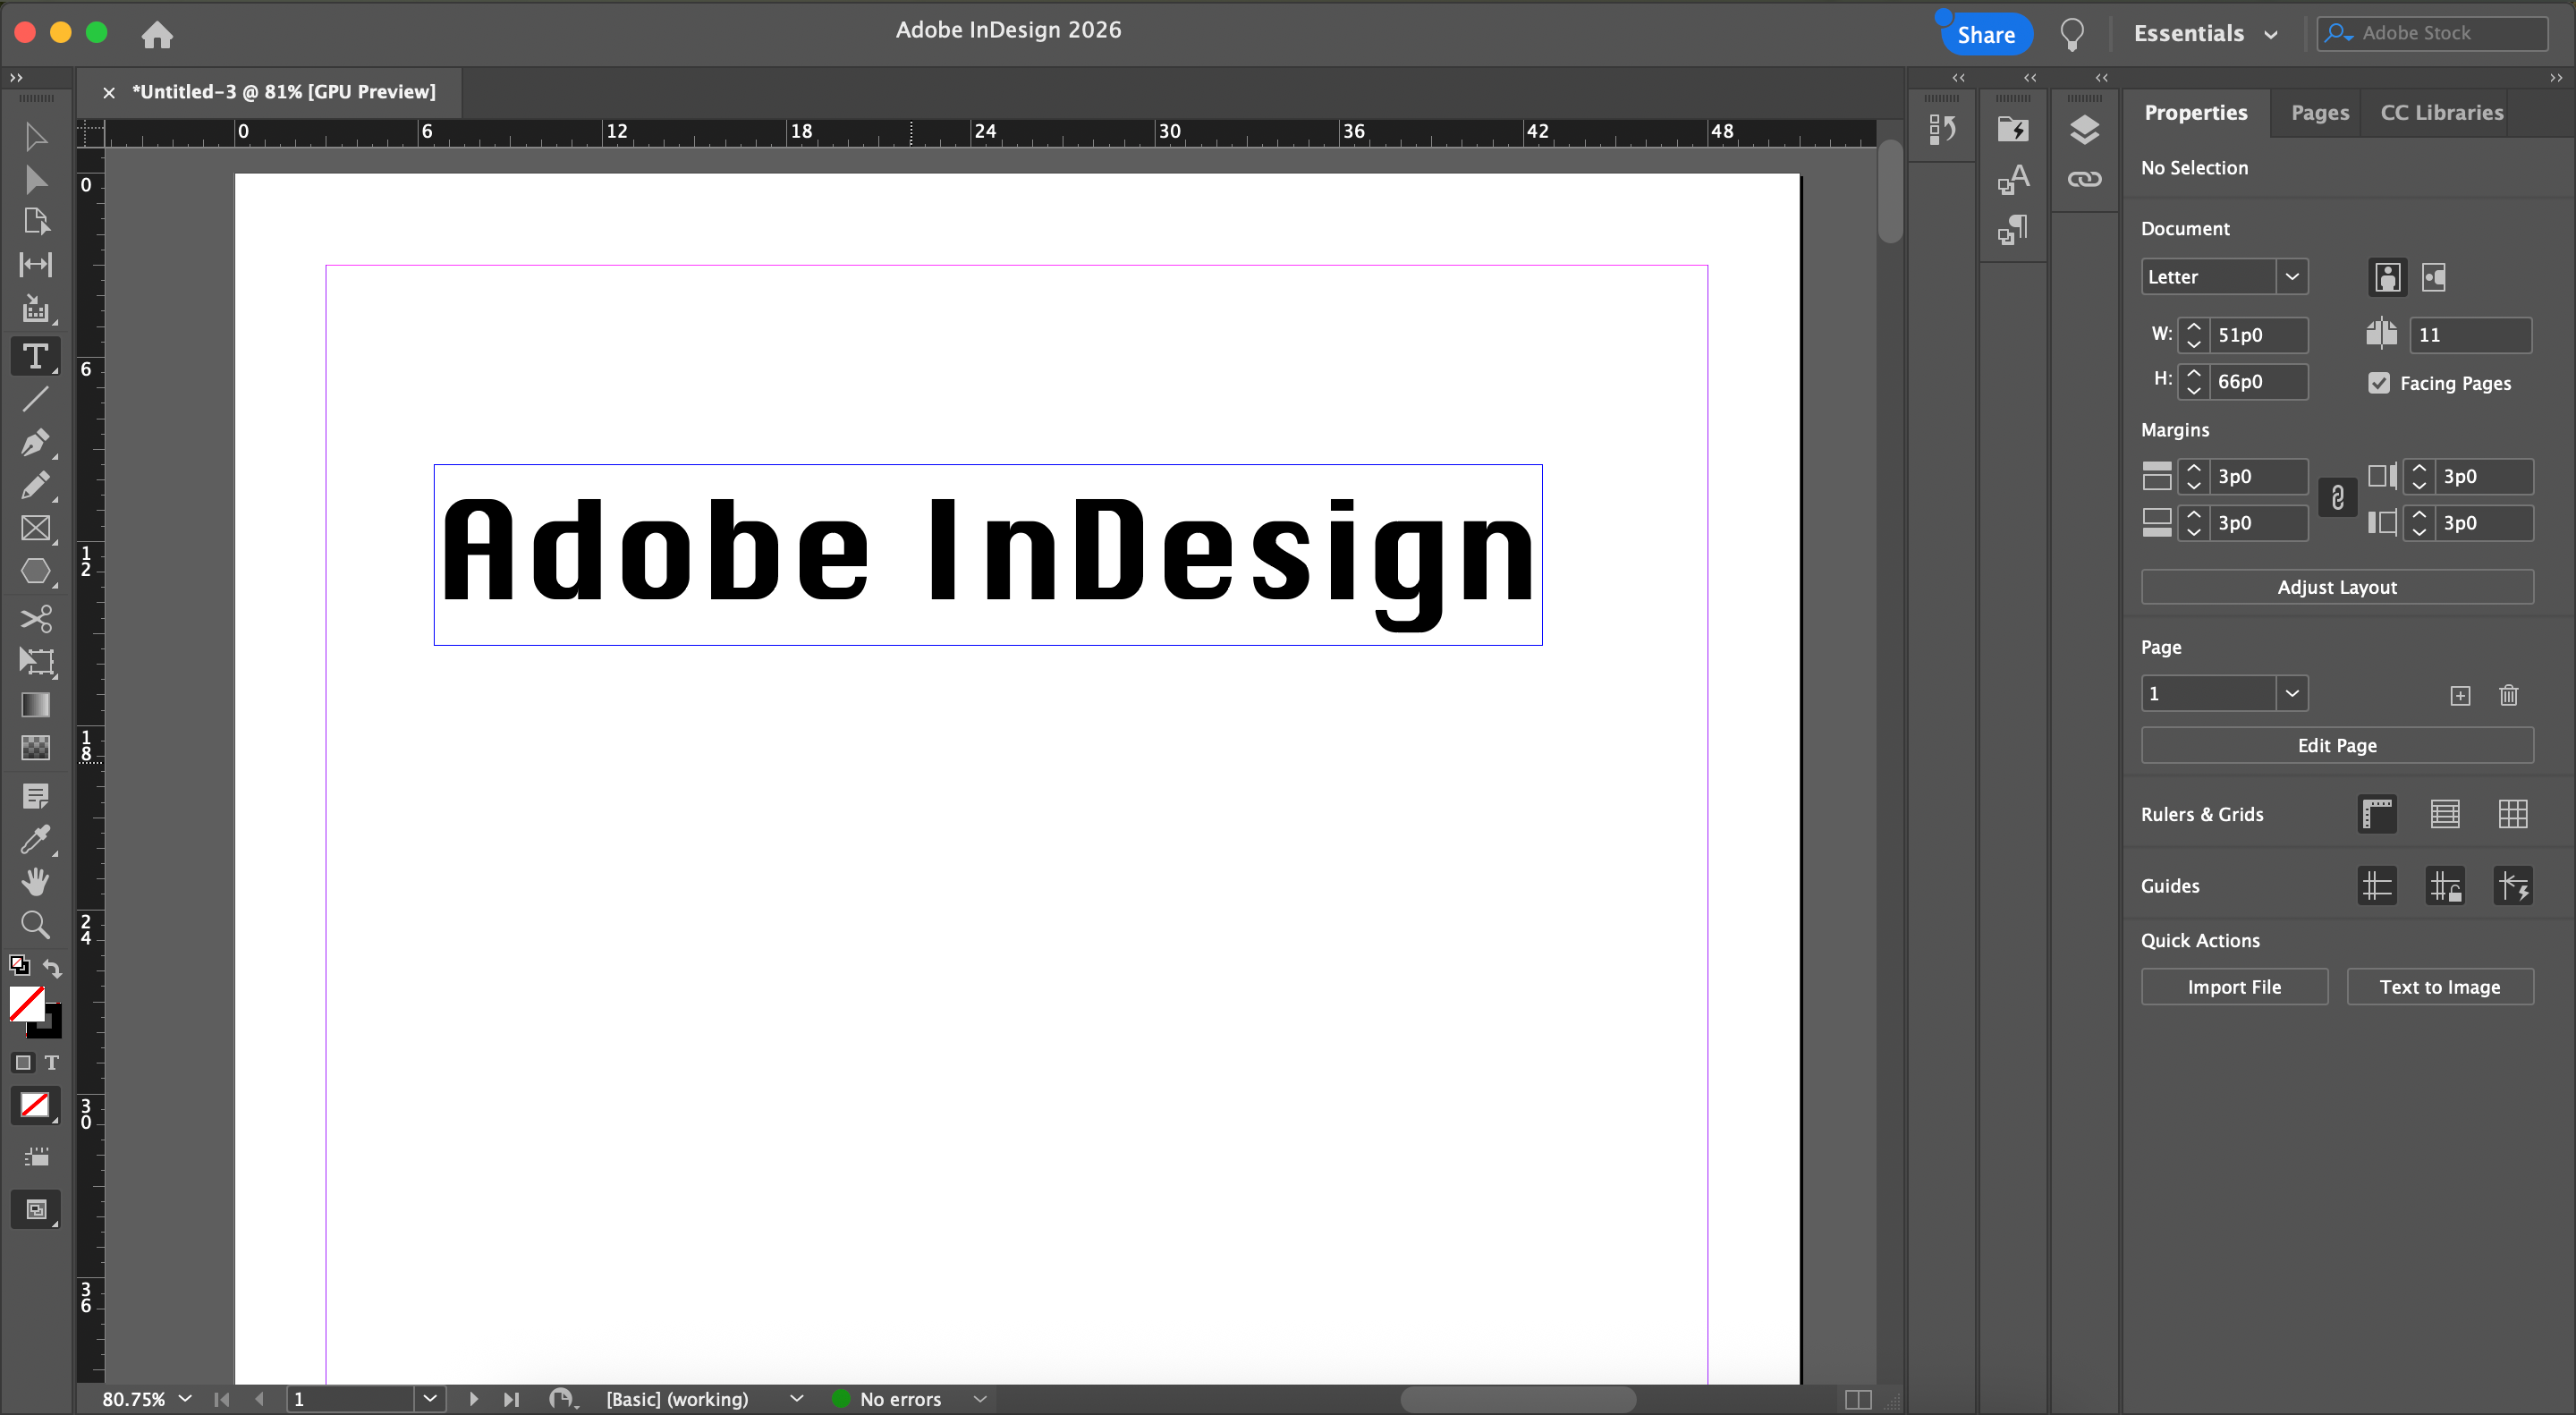Switch to the Pages tab

pyautogui.click(x=2319, y=113)
